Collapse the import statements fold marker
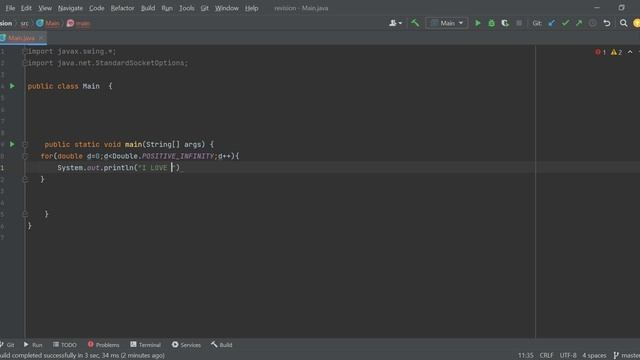This screenshot has width=640, height=360. click(24, 51)
